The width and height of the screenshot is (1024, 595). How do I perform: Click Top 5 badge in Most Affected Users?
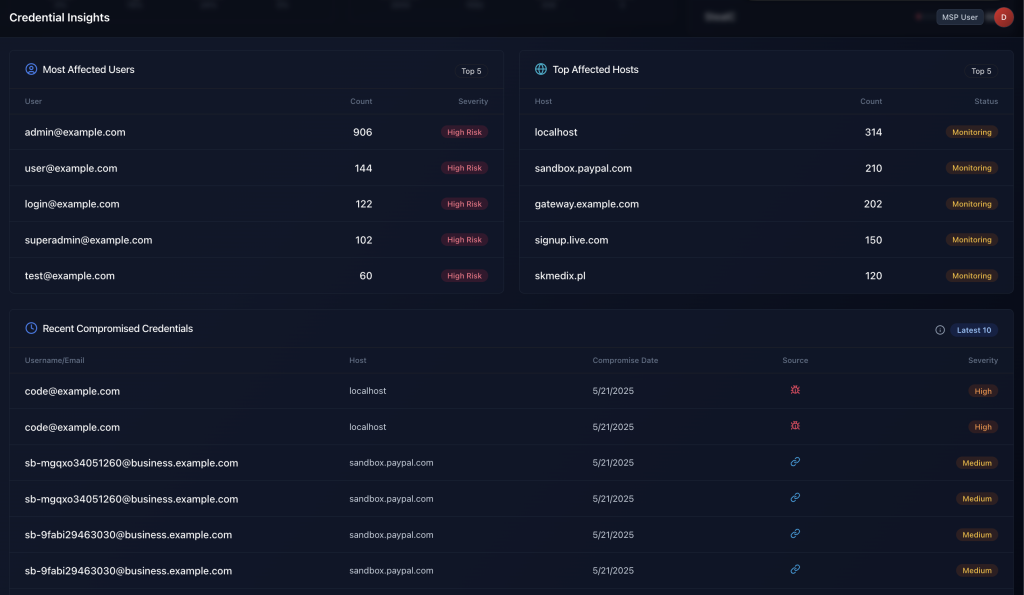(x=471, y=71)
